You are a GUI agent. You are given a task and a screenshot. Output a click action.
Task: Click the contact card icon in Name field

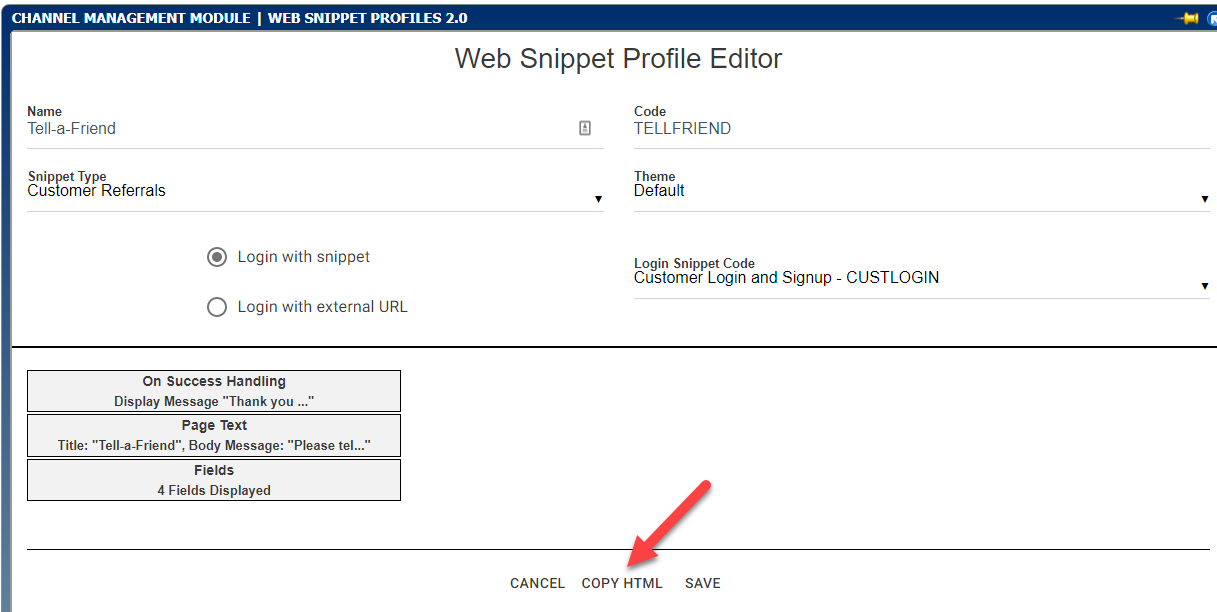(x=585, y=128)
